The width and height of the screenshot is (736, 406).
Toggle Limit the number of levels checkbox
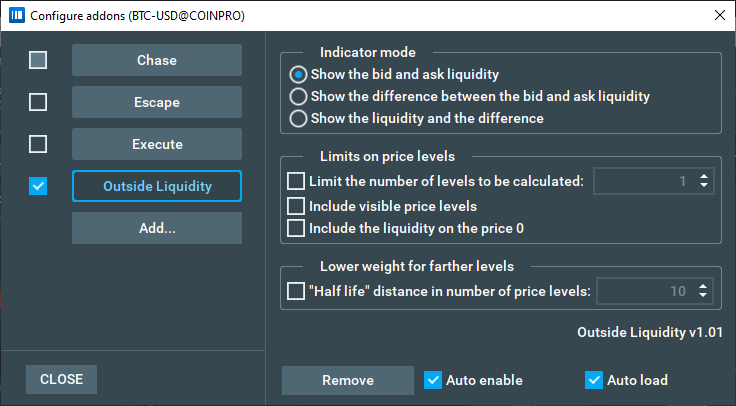point(296,181)
